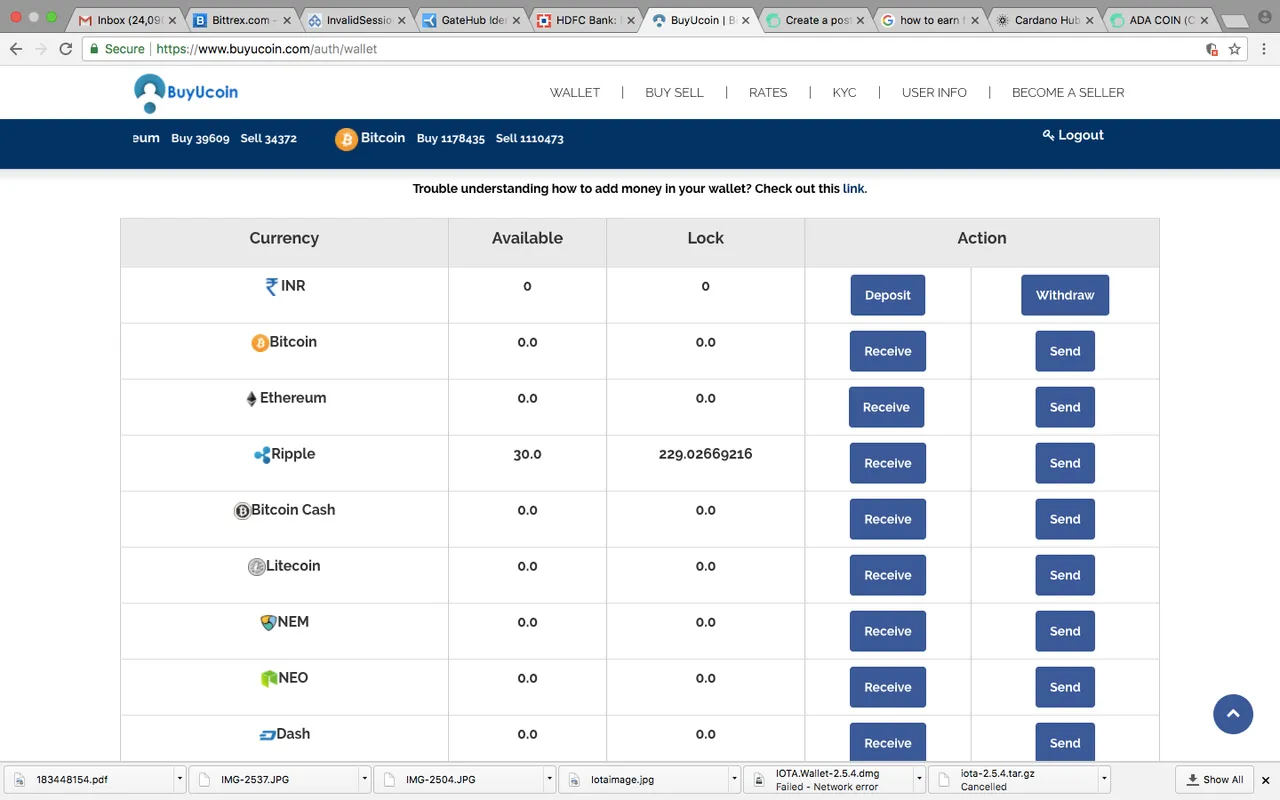Open dropdown for iotaimage.jpg download
This screenshot has height=800, width=1280.
734,779
